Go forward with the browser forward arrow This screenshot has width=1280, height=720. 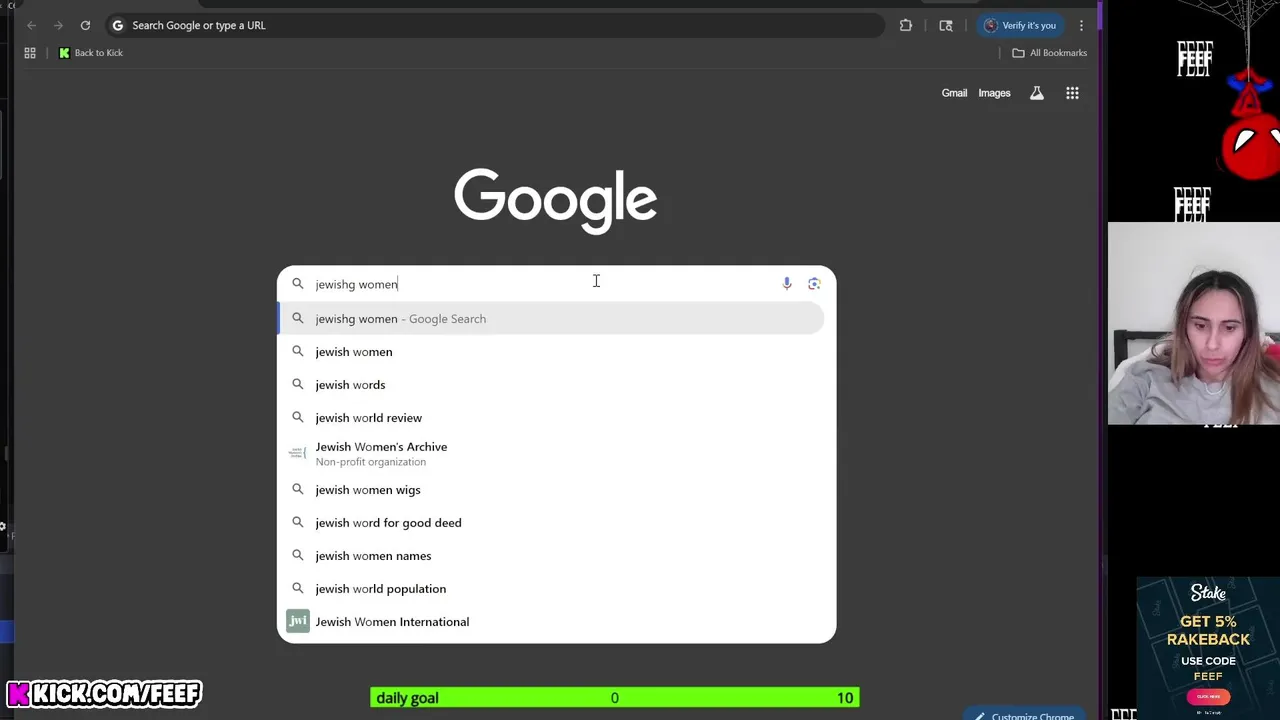(58, 25)
